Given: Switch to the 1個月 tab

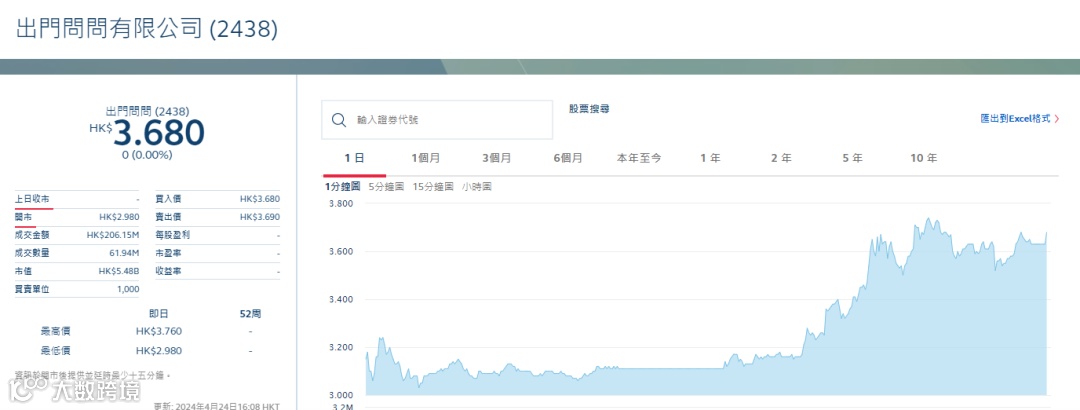Looking at the screenshot, I should (426, 158).
